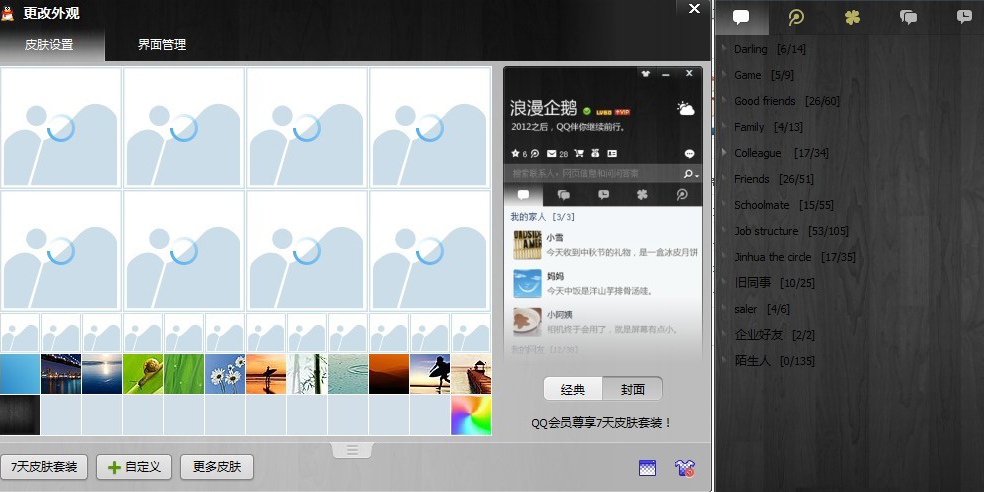Viewport: 984px width, 492px height.
Task: Pick the solid blue skin swatch
Action: pyautogui.click(x=19, y=374)
